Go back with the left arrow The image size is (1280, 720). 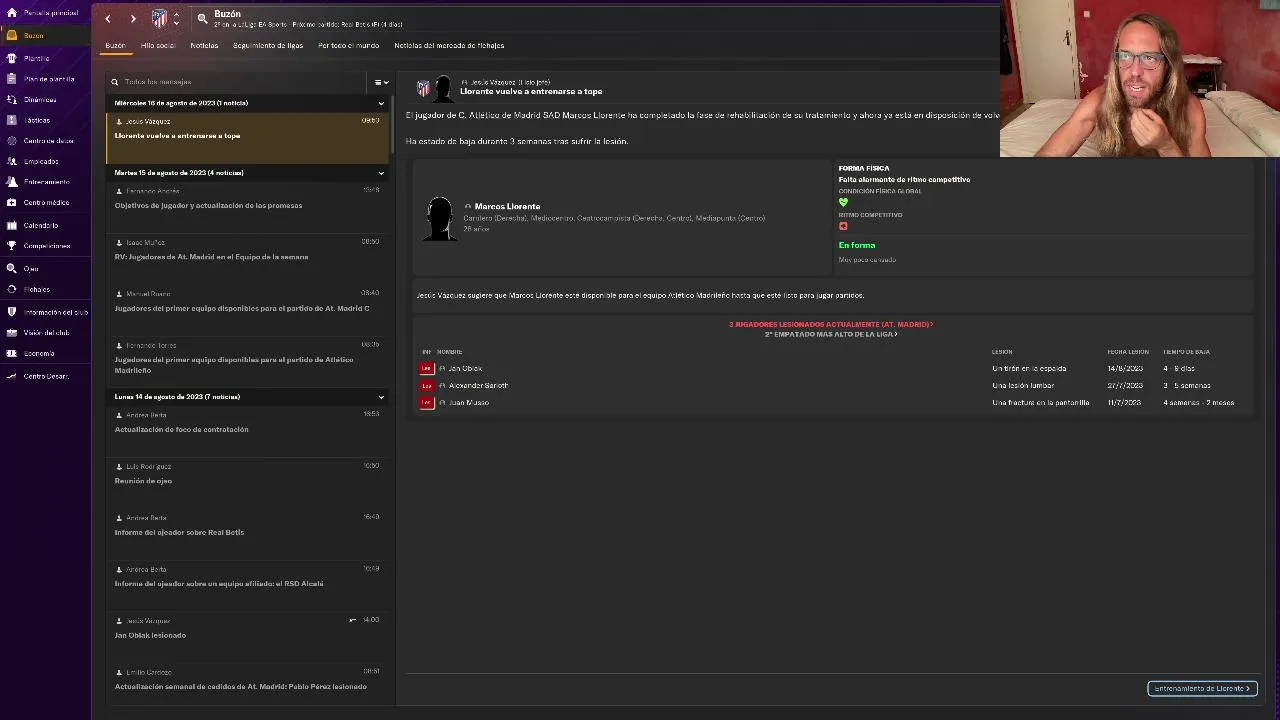[108, 18]
